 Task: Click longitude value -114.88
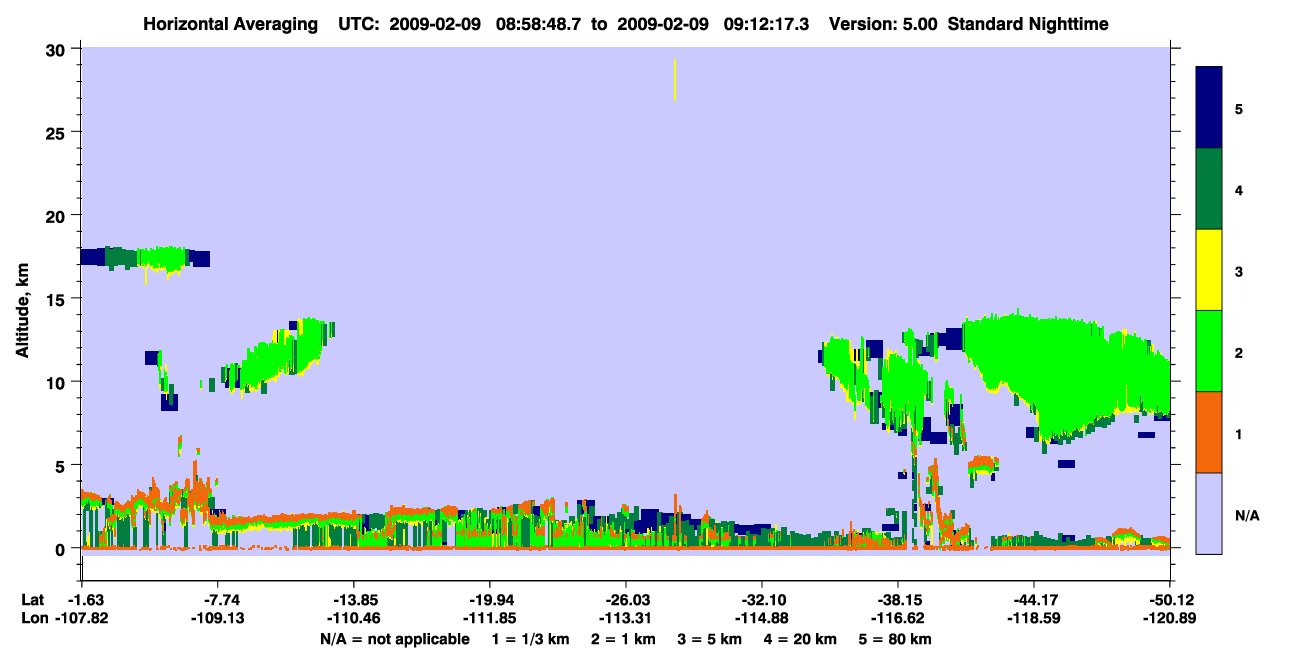pos(761,618)
